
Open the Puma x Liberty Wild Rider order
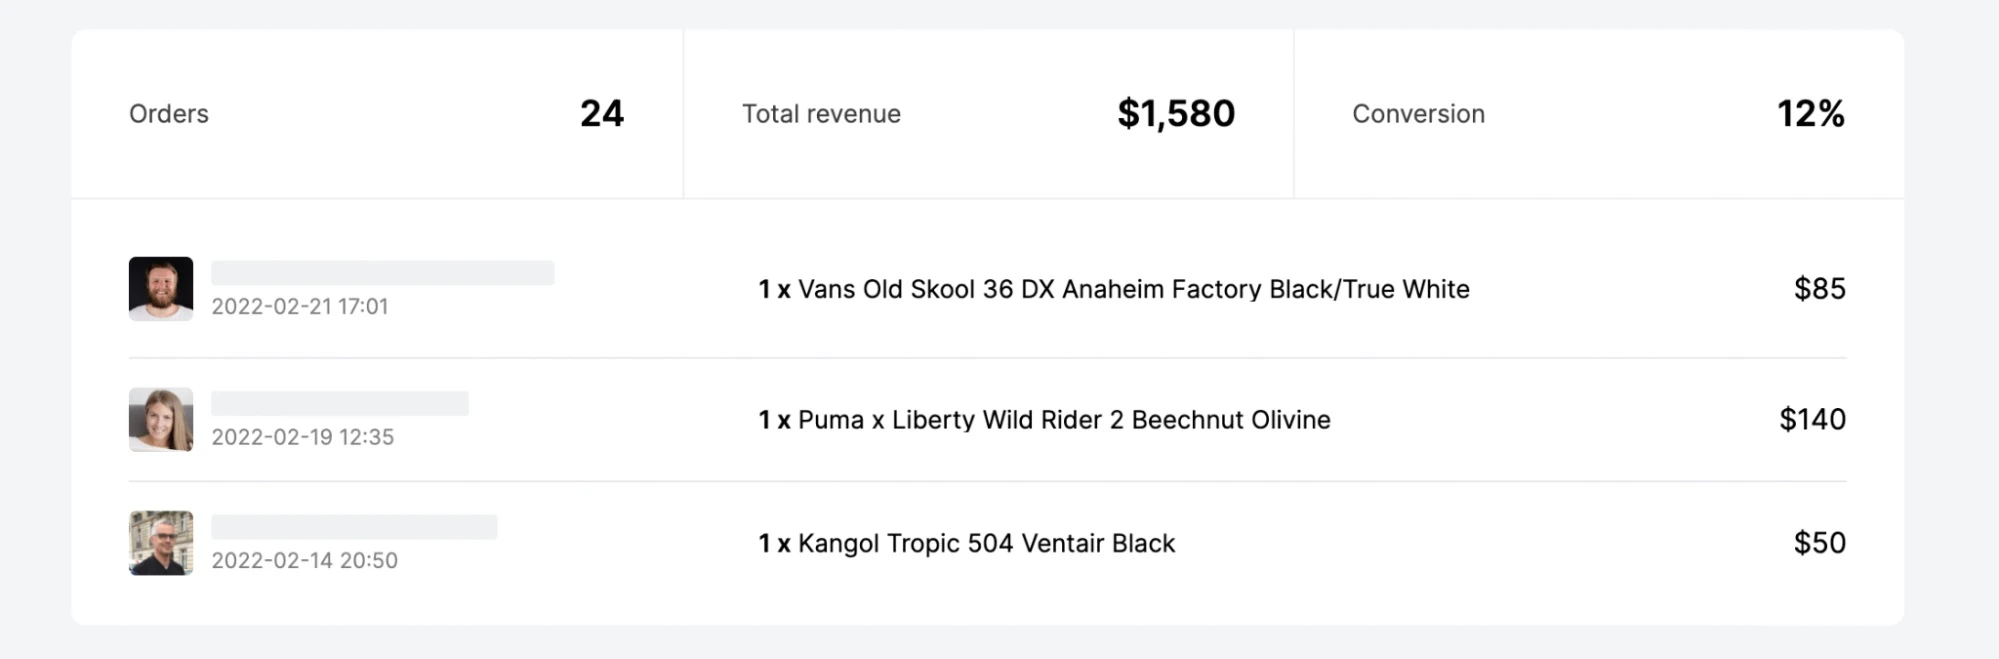click(x=1044, y=420)
